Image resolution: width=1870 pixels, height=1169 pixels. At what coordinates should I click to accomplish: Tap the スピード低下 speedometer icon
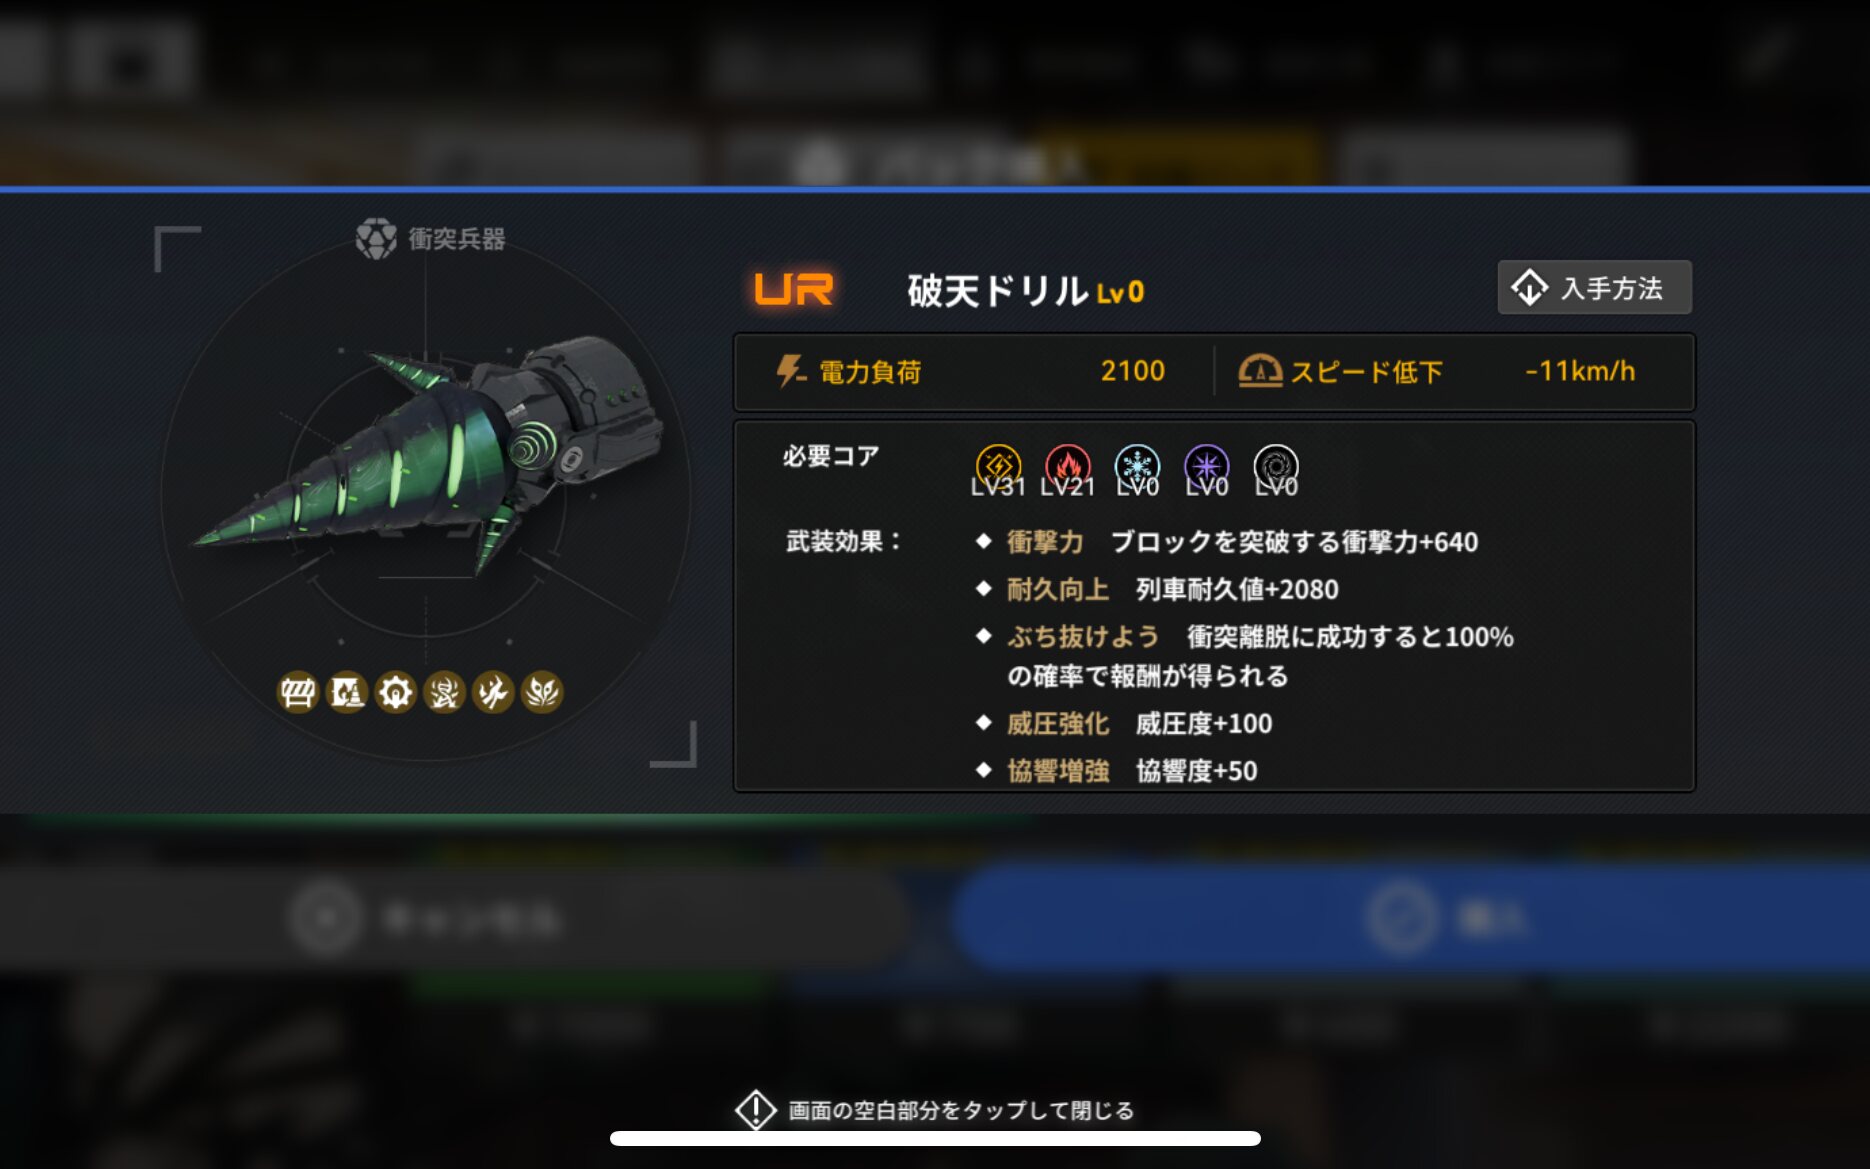(1260, 371)
